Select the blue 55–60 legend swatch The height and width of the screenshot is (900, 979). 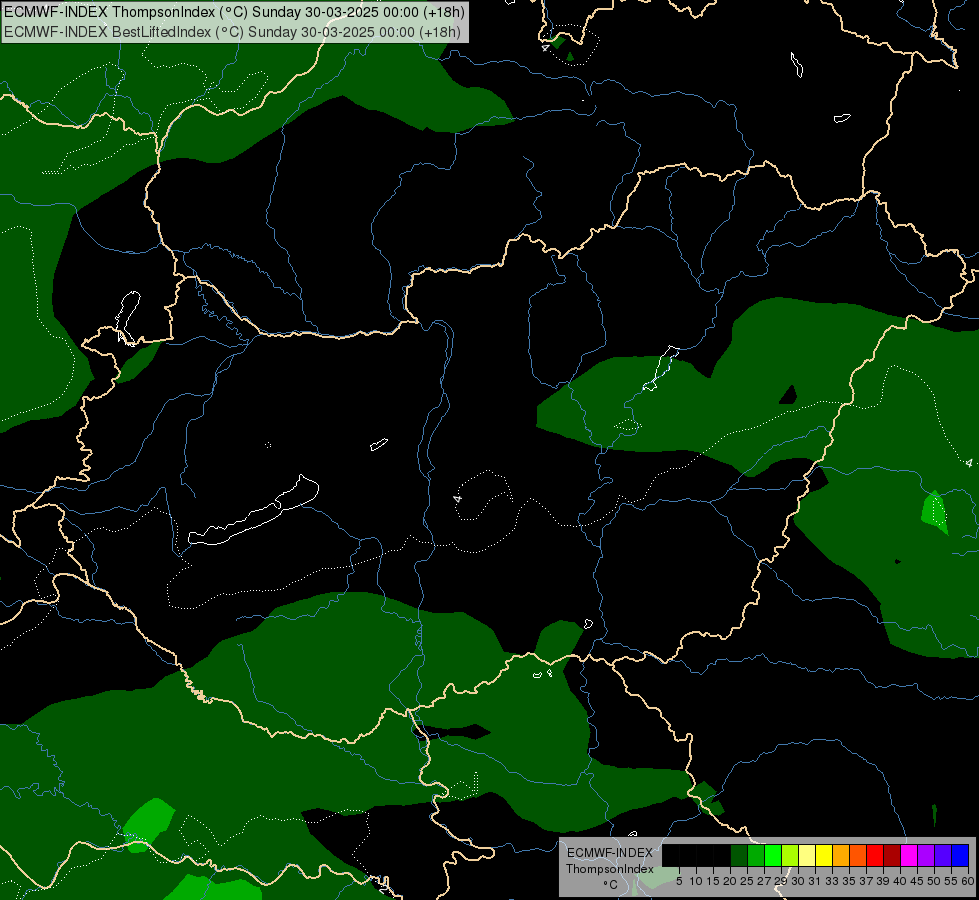[960, 855]
